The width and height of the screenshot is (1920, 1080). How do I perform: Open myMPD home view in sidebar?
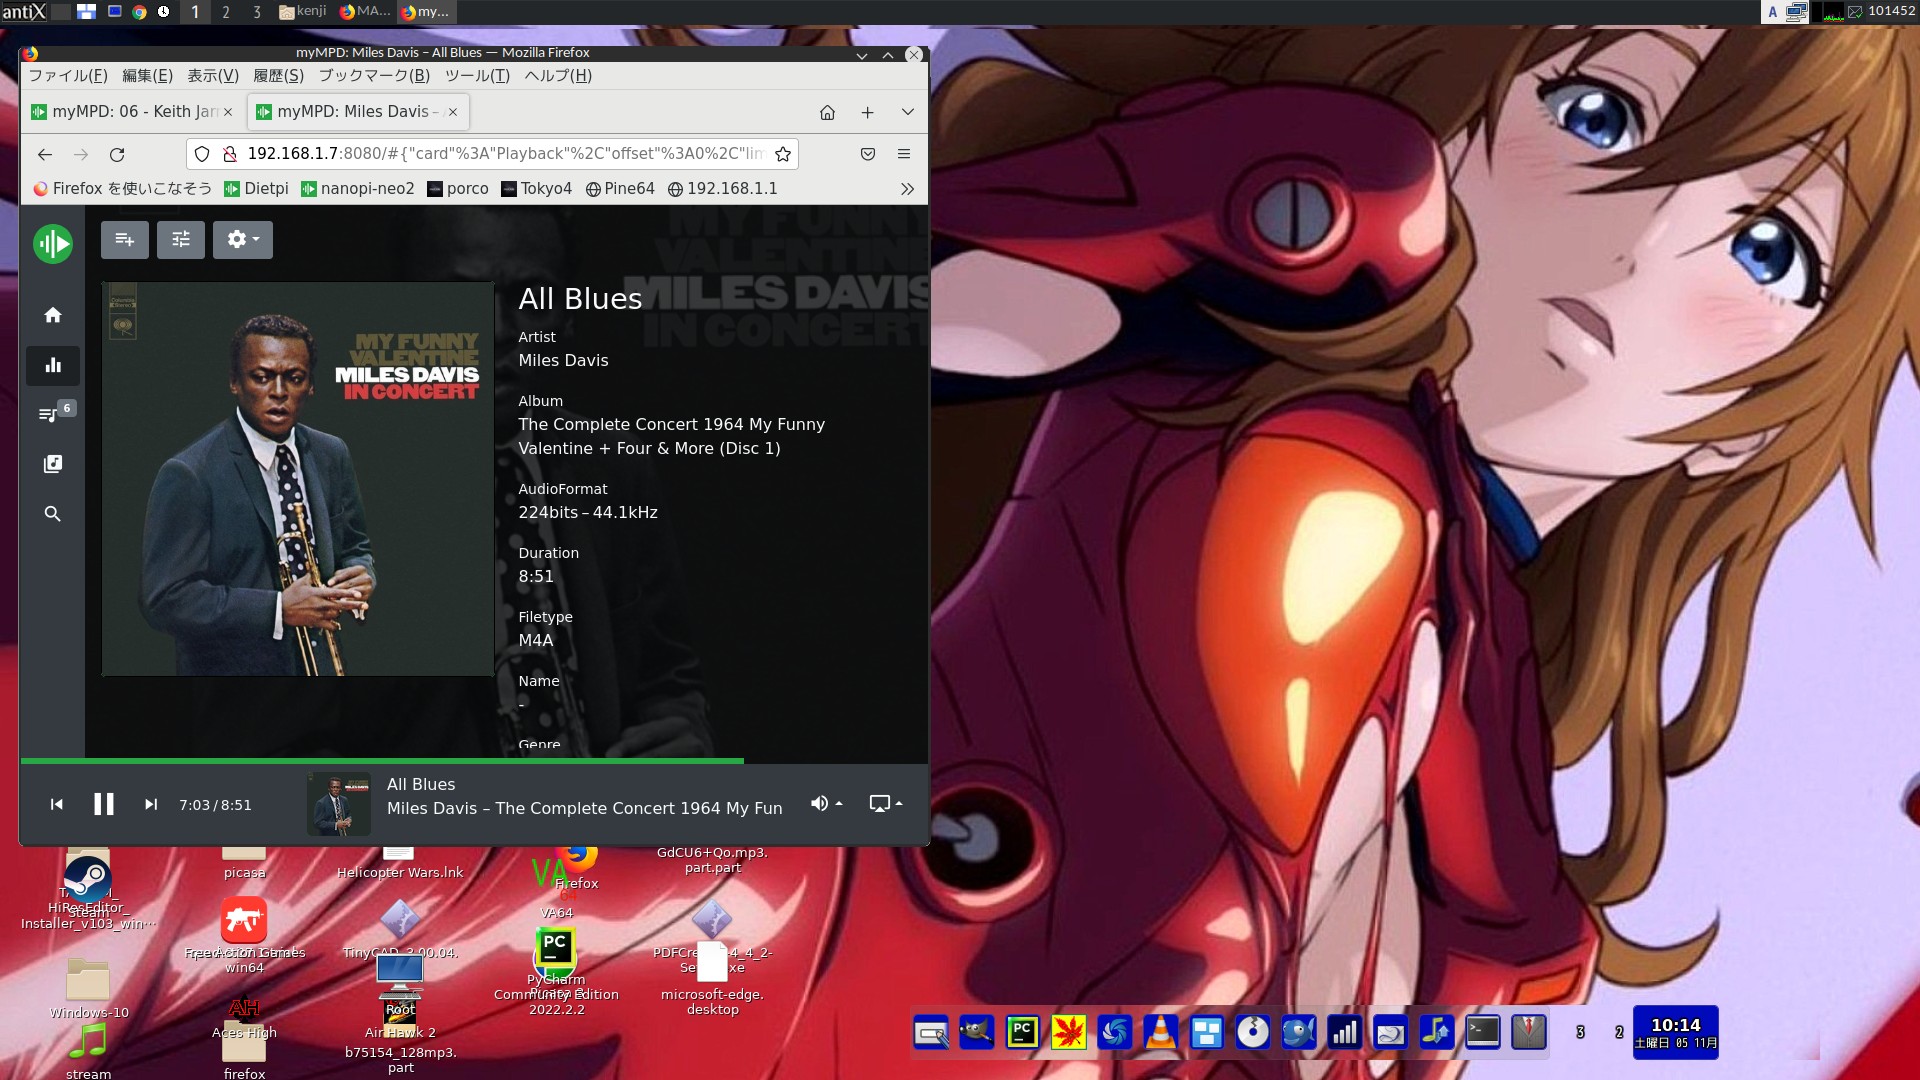click(x=53, y=315)
